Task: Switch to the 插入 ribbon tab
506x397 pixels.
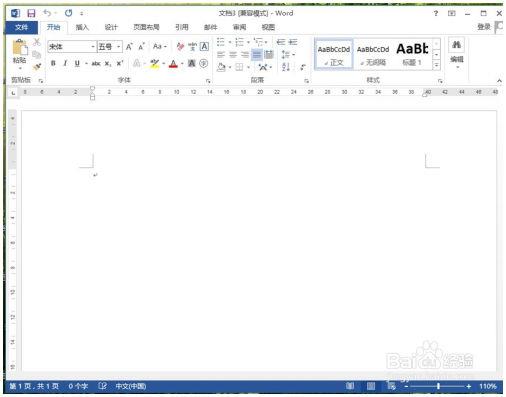Action: click(x=82, y=27)
